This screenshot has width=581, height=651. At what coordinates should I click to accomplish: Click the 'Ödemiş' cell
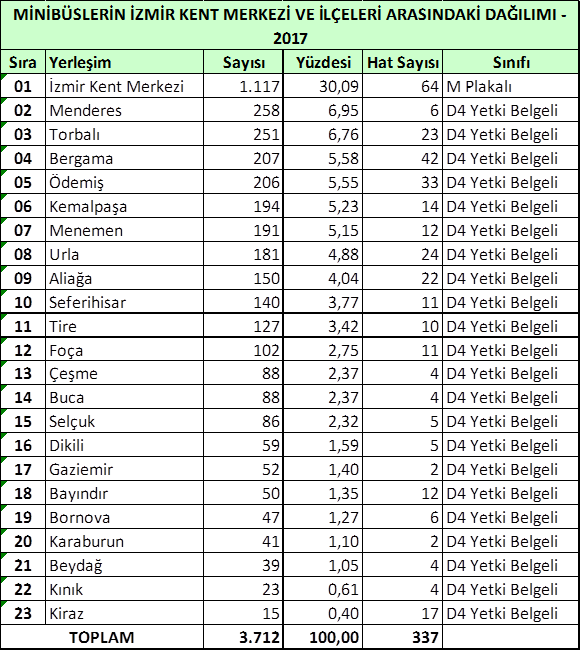[x=124, y=182]
